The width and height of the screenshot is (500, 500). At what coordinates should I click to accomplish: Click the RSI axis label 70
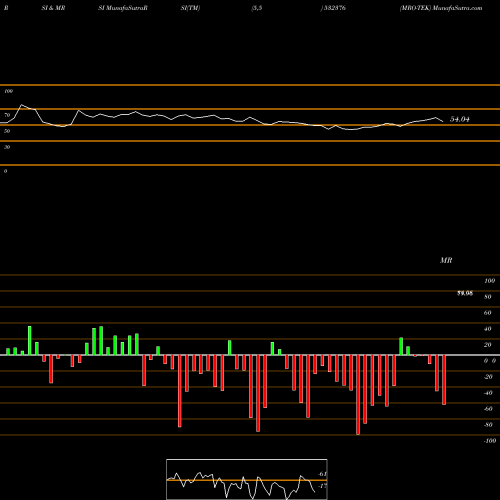pos(7,115)
